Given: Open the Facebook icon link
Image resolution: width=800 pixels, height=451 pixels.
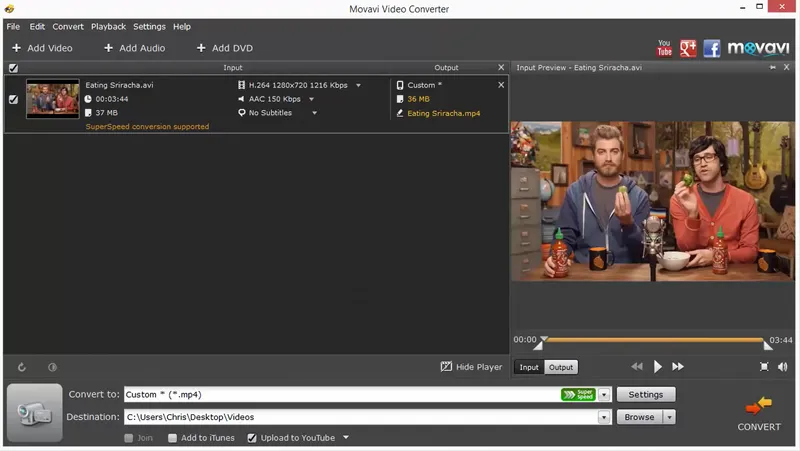Looking at the screenshot, I should click(712, 48).
